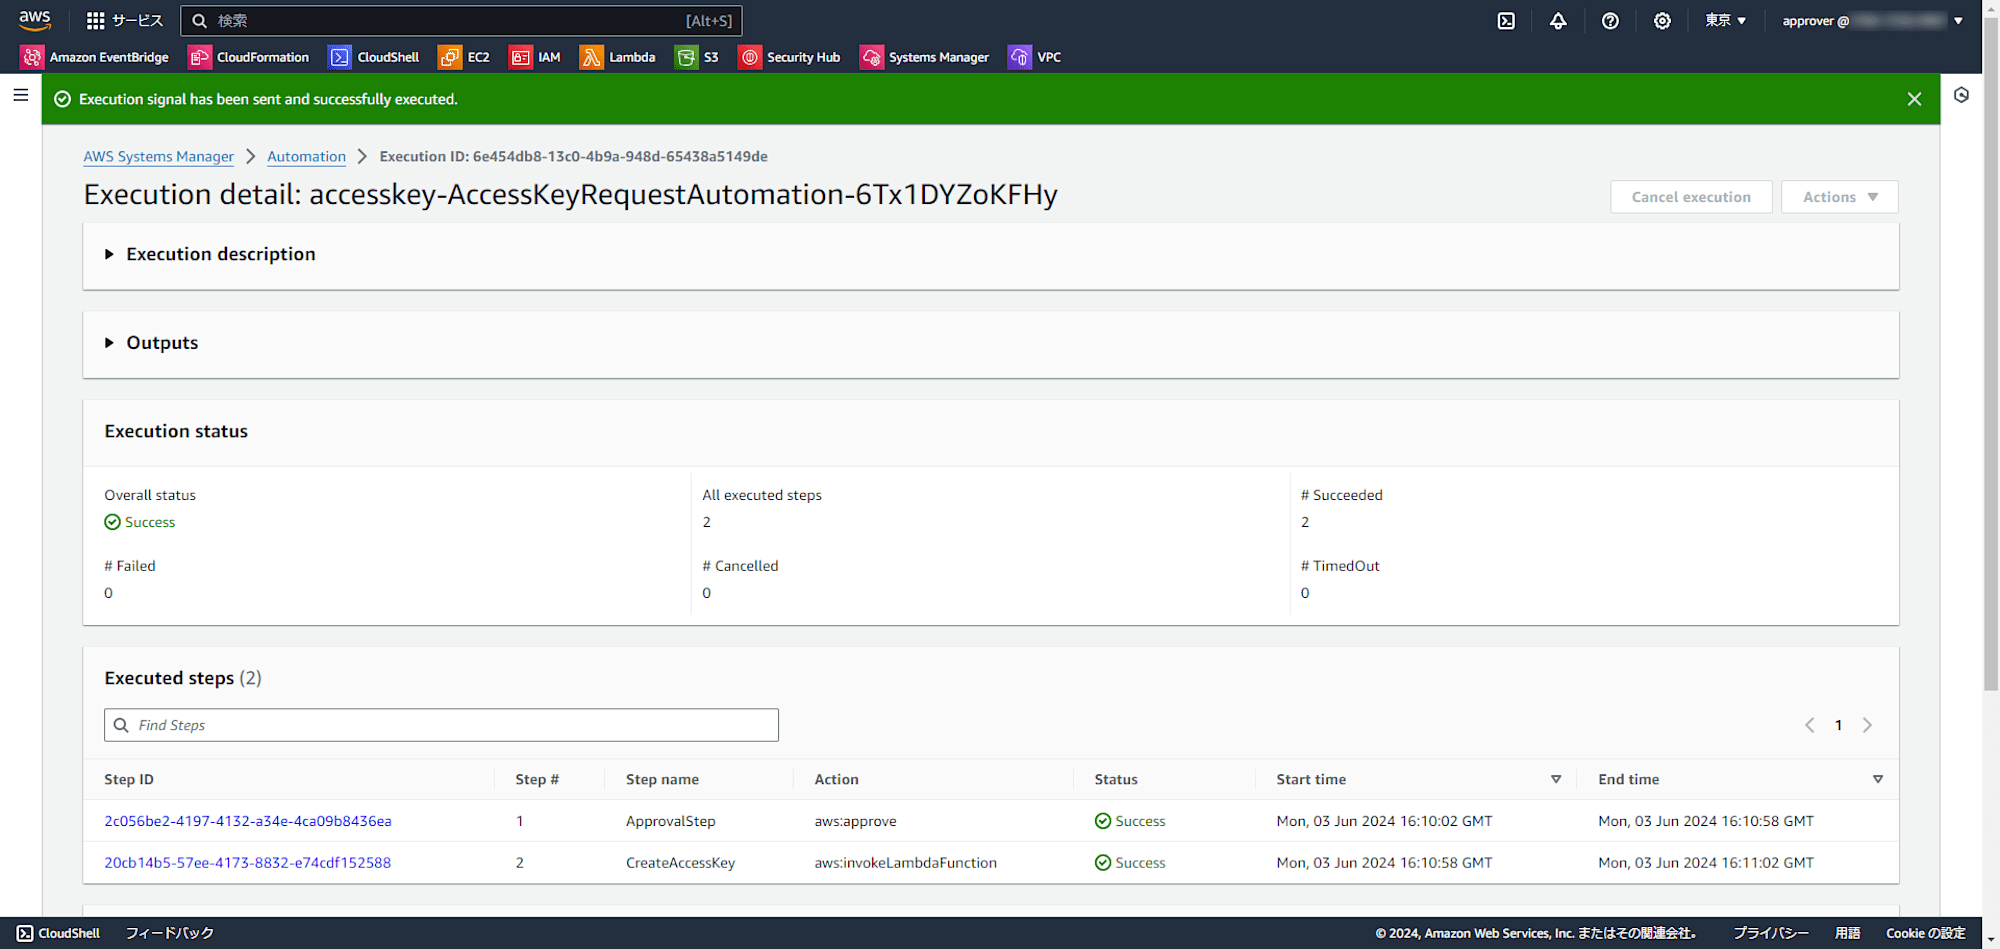The width and height of the screenshot is (2000, 949).
Task: Dismiss the green success banner
Action: pos(1914,99)
